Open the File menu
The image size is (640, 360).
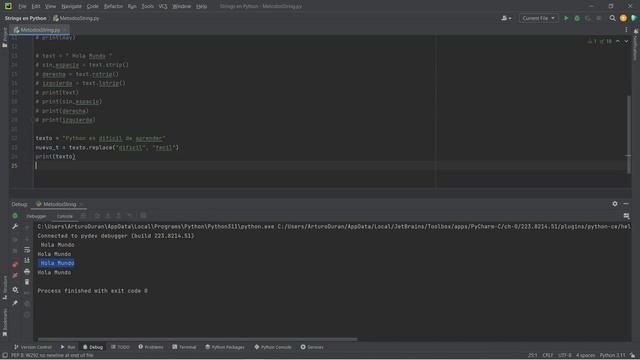click(x=22, y=6)
